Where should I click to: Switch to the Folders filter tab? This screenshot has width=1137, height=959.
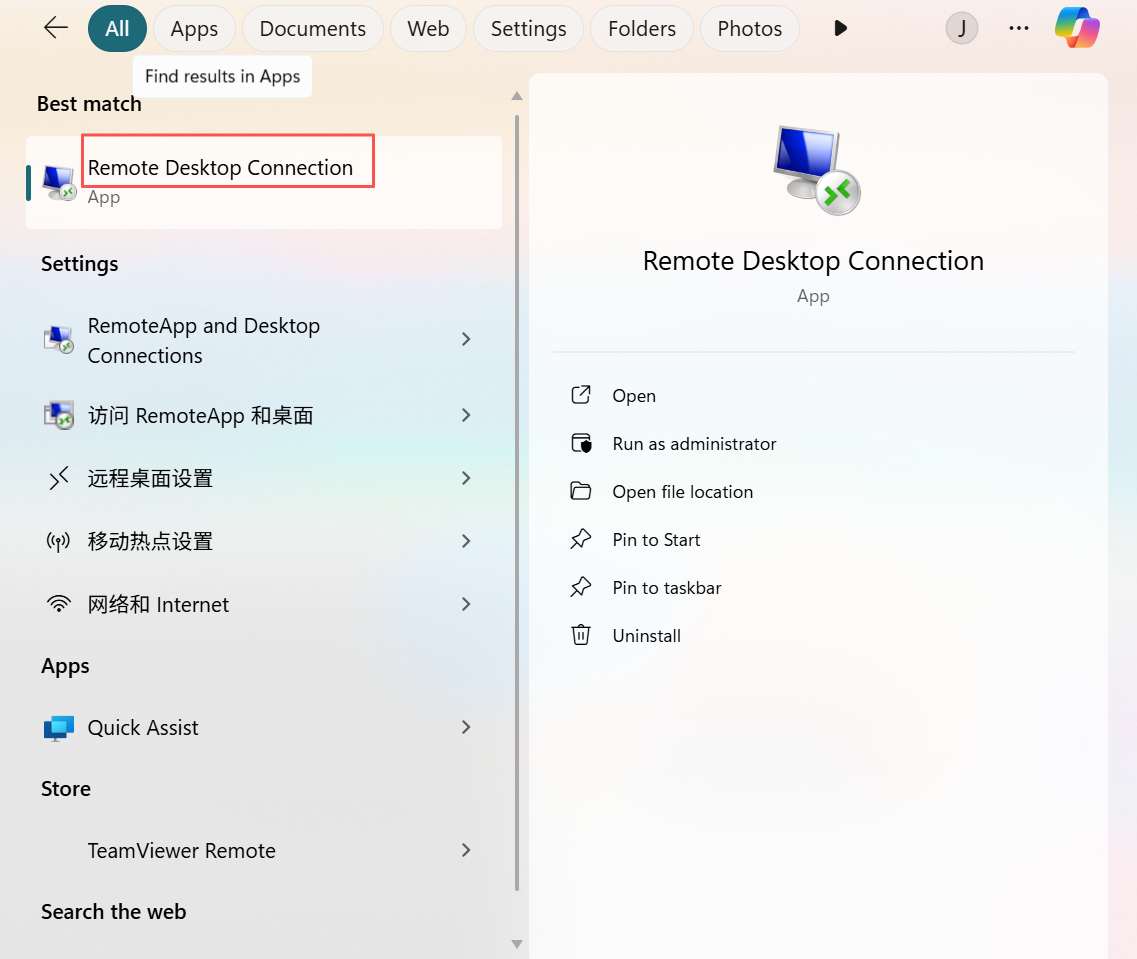tap(642, 28)
